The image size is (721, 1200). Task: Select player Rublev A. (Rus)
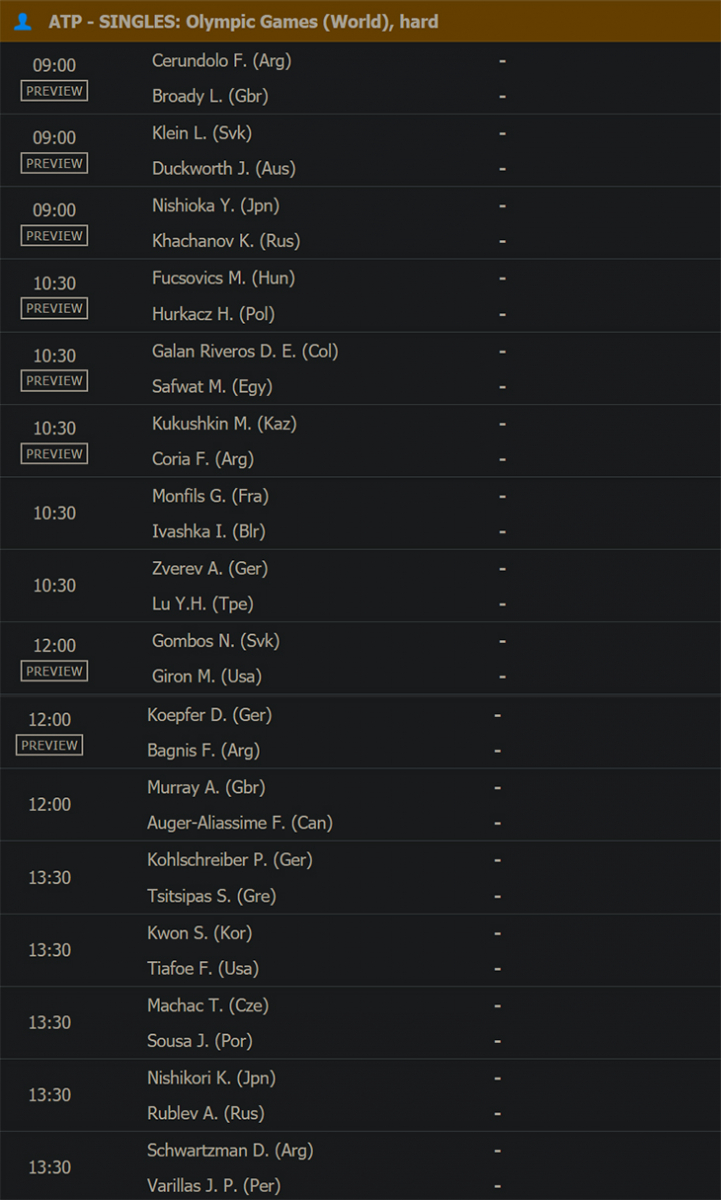click(206, 1113)
